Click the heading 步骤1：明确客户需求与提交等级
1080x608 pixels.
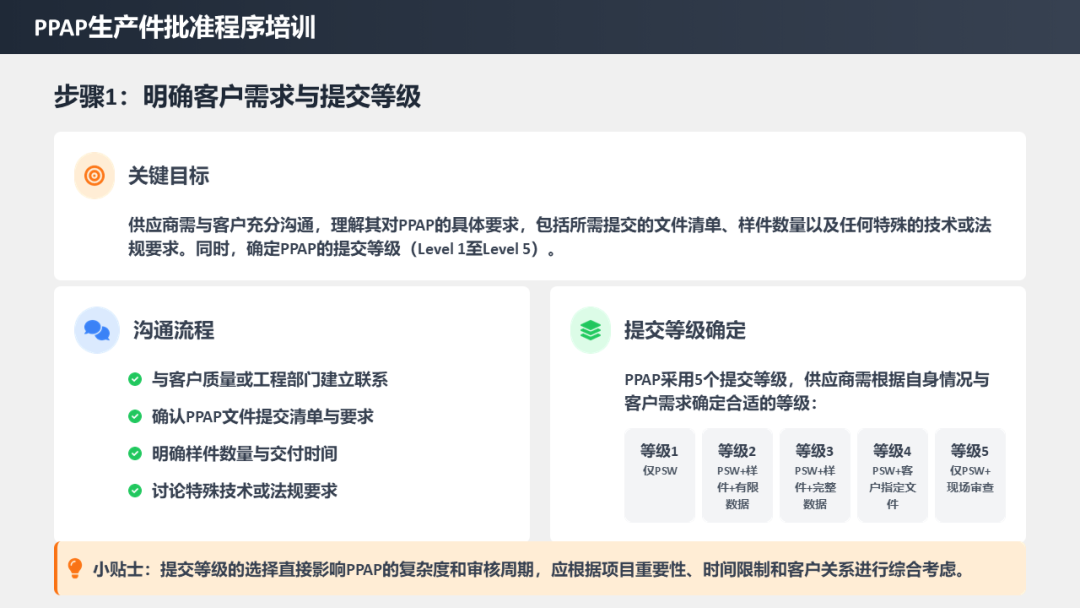(237, 97)
